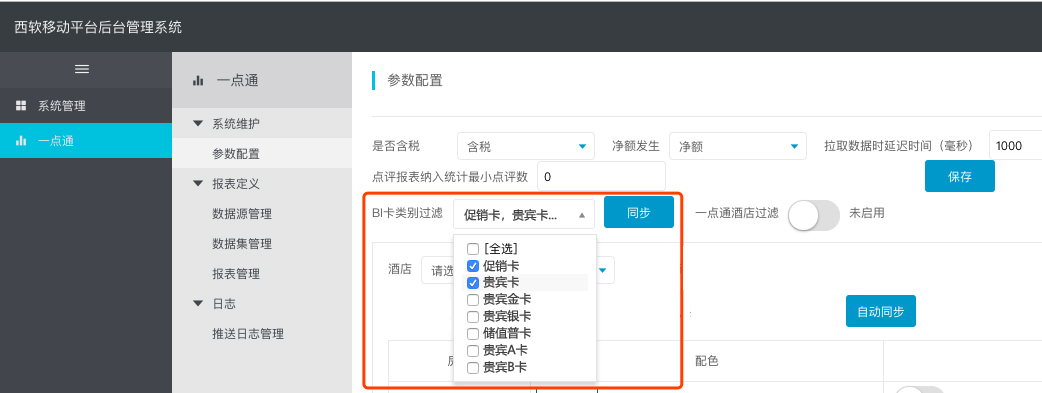
Task: Collapse the 报表定义 tree section
Action: point(197,184)
